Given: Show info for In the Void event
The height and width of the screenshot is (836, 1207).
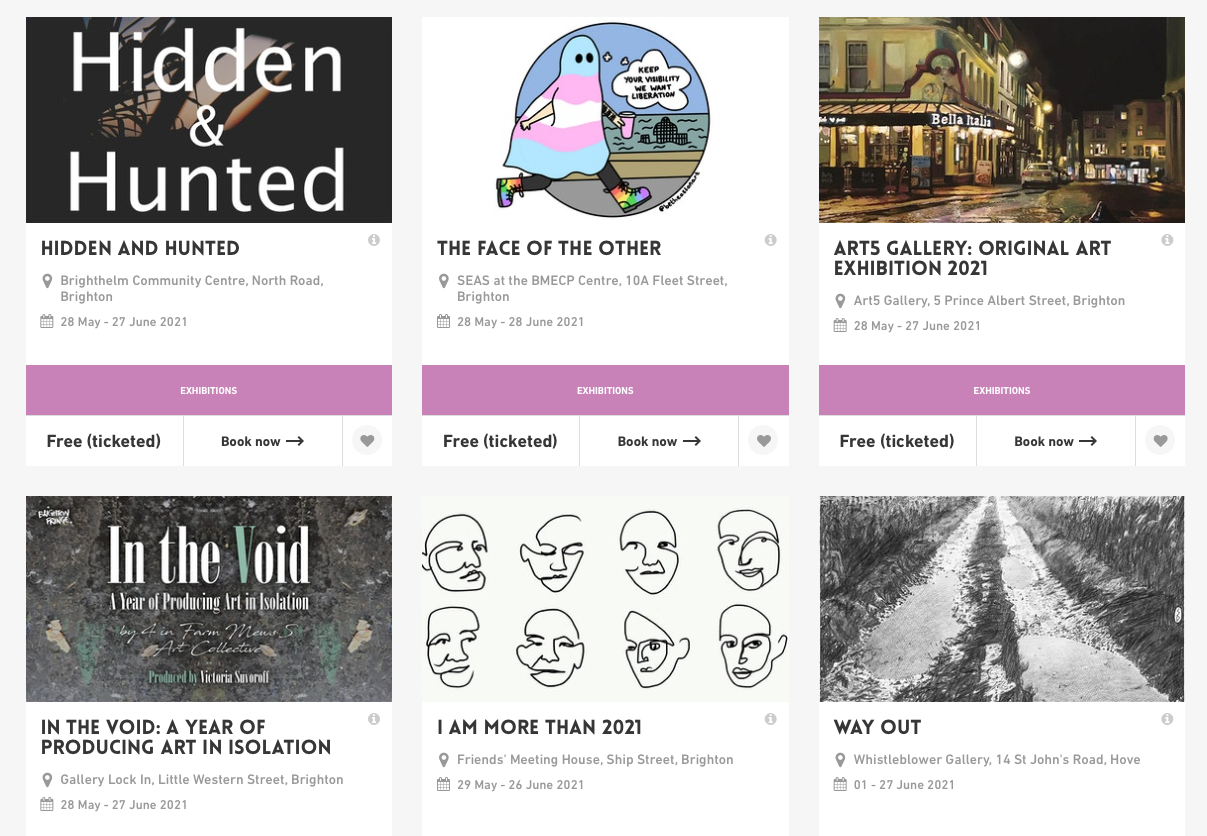Looking at the screenshot, I should pos(374,719).
